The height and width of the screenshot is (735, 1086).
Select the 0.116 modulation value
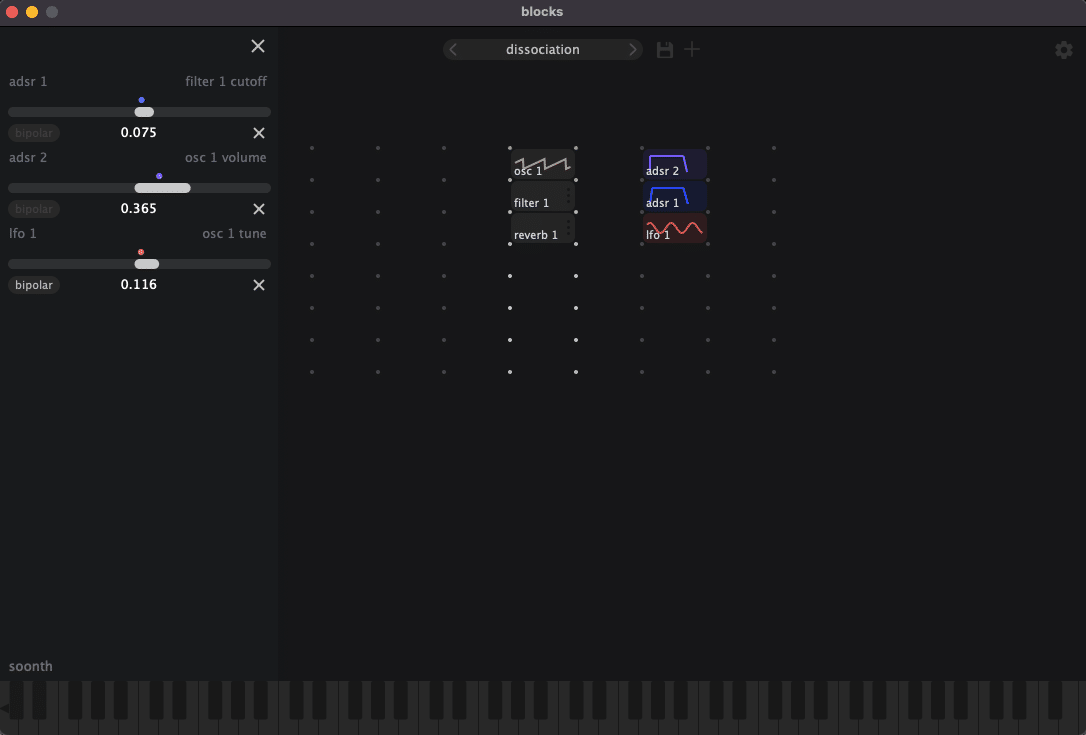(139, 285)
